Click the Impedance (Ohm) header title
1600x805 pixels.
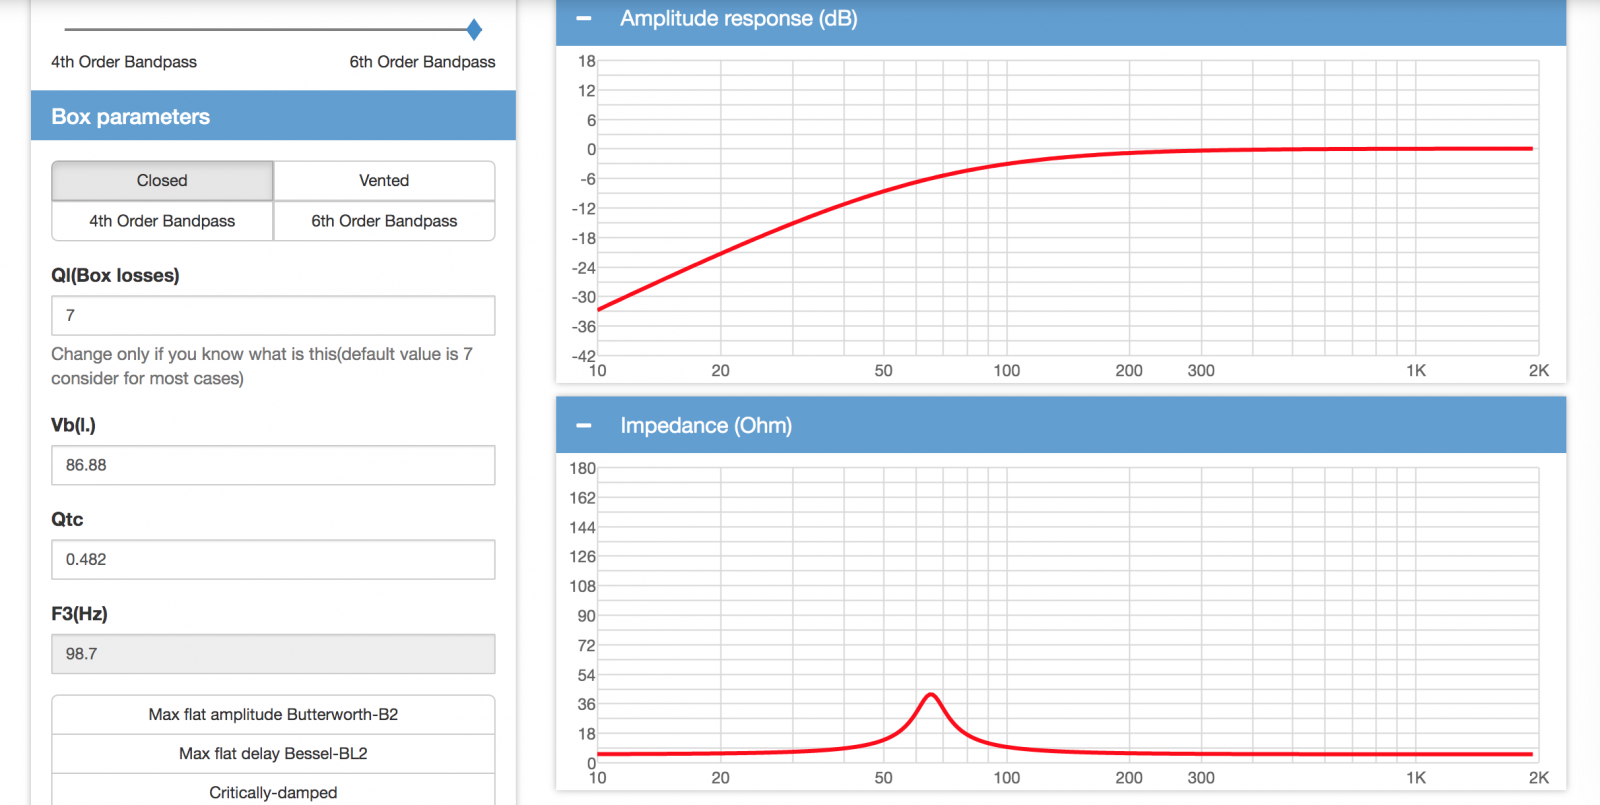(706, 426)
